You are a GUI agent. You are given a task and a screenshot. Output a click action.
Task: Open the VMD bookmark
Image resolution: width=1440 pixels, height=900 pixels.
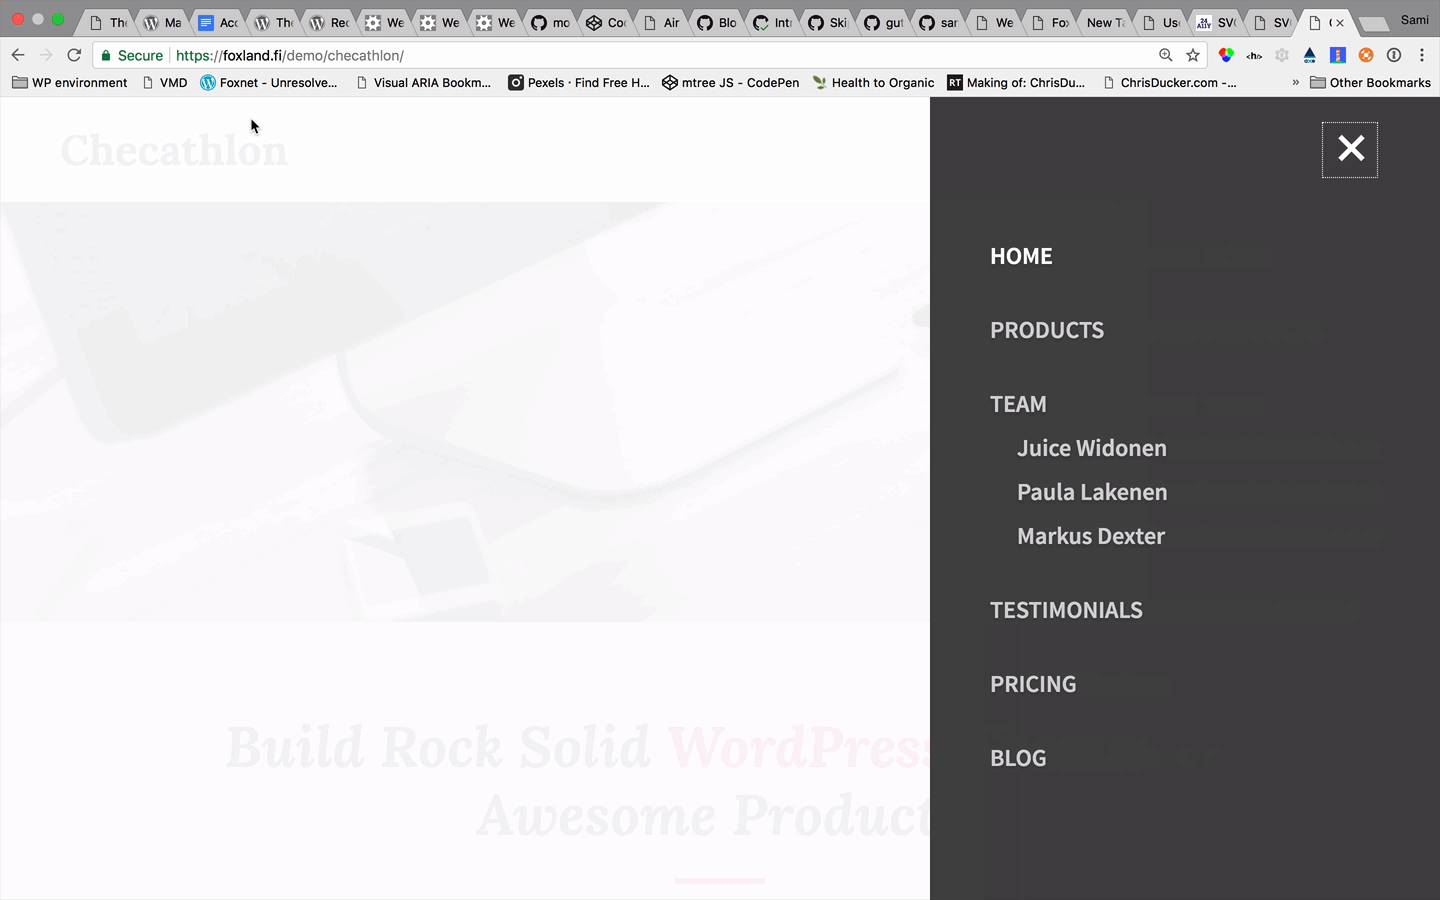tap(164, 83)
